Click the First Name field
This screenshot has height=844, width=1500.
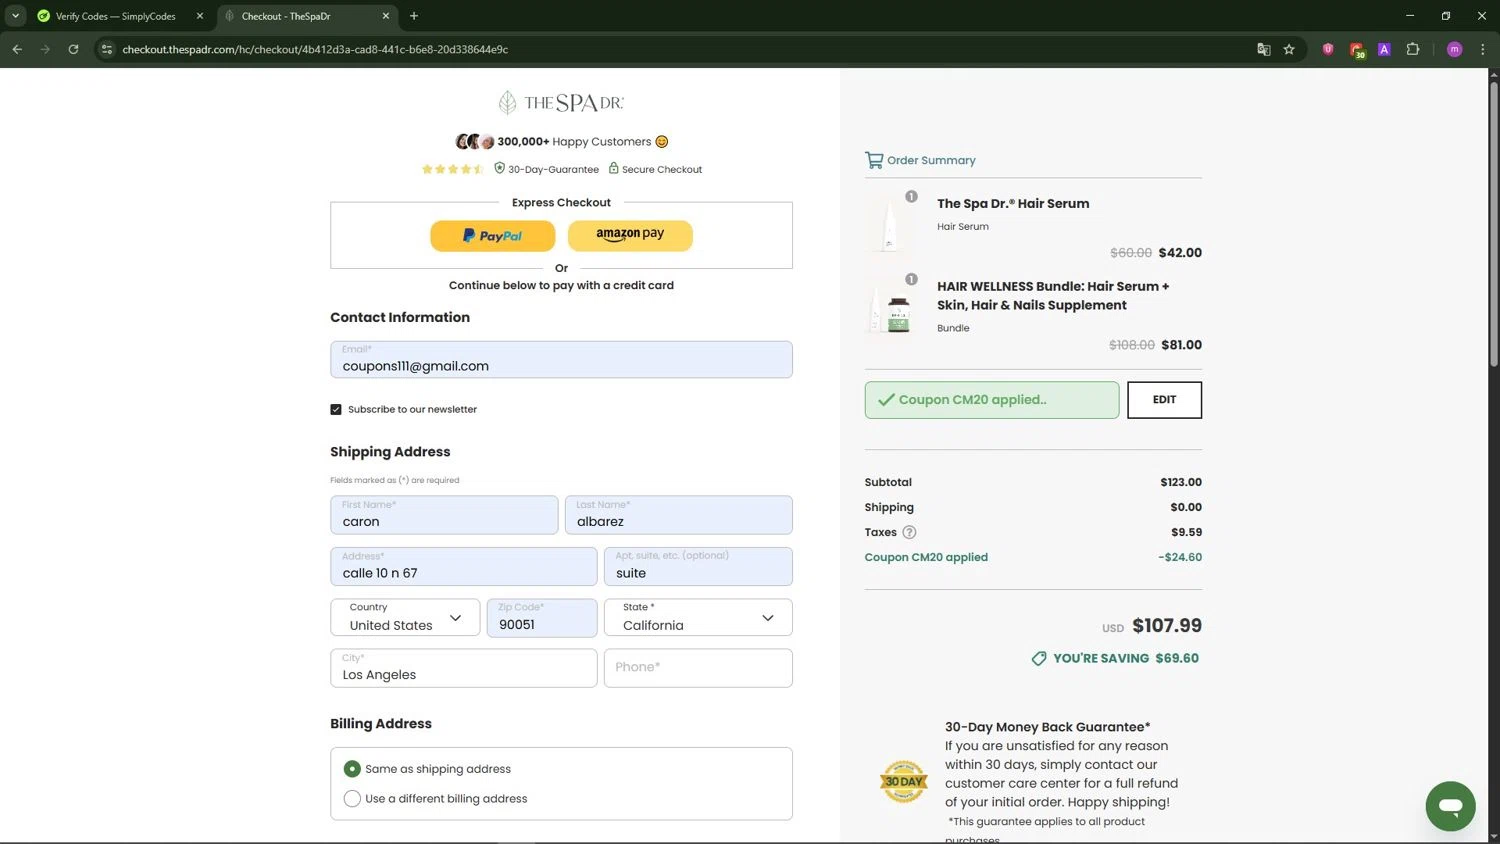(444, 515)
